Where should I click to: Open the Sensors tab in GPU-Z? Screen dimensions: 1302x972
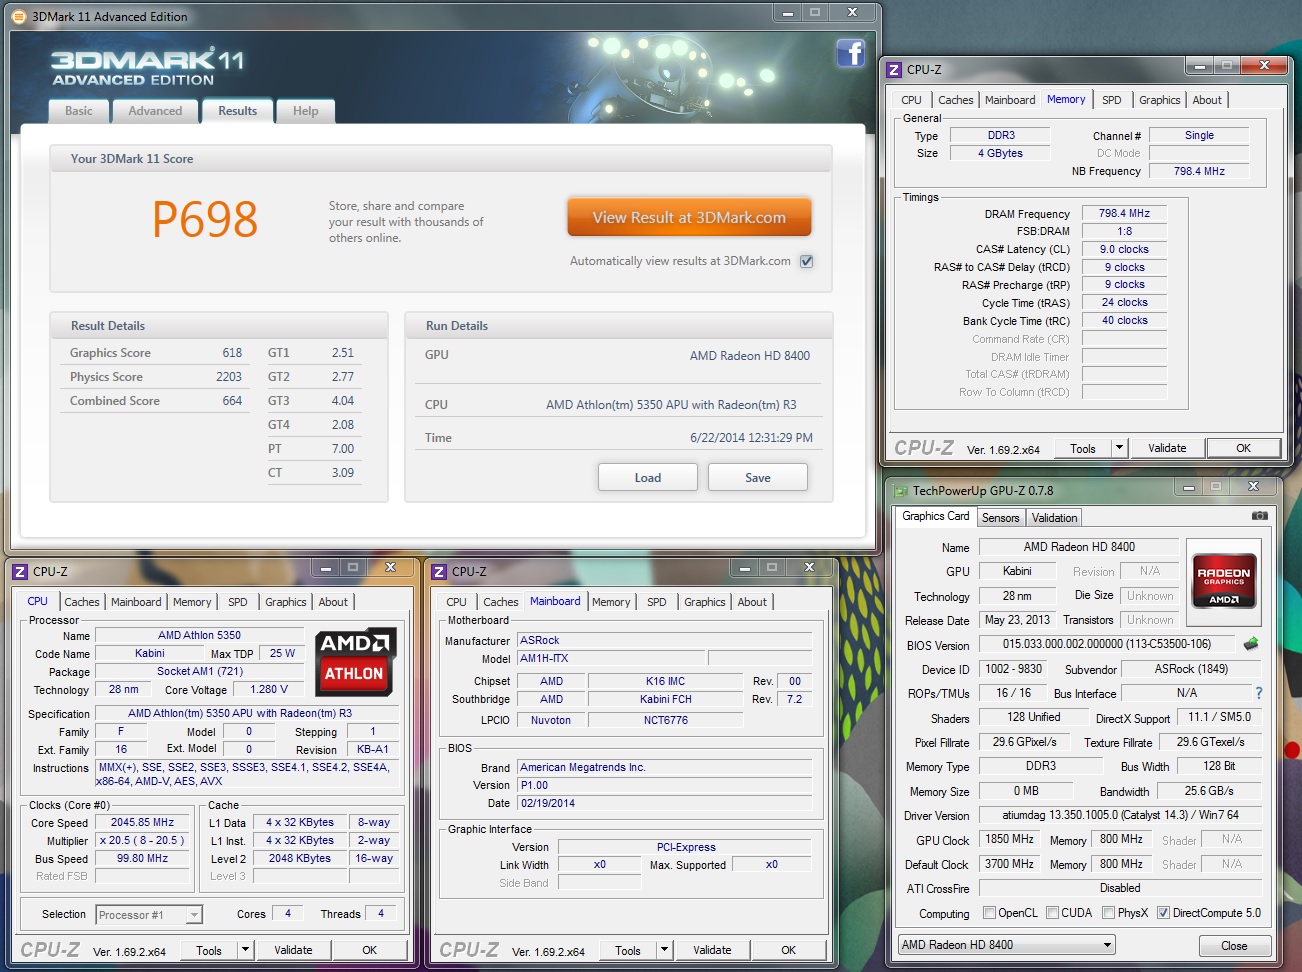(1000, 518)
